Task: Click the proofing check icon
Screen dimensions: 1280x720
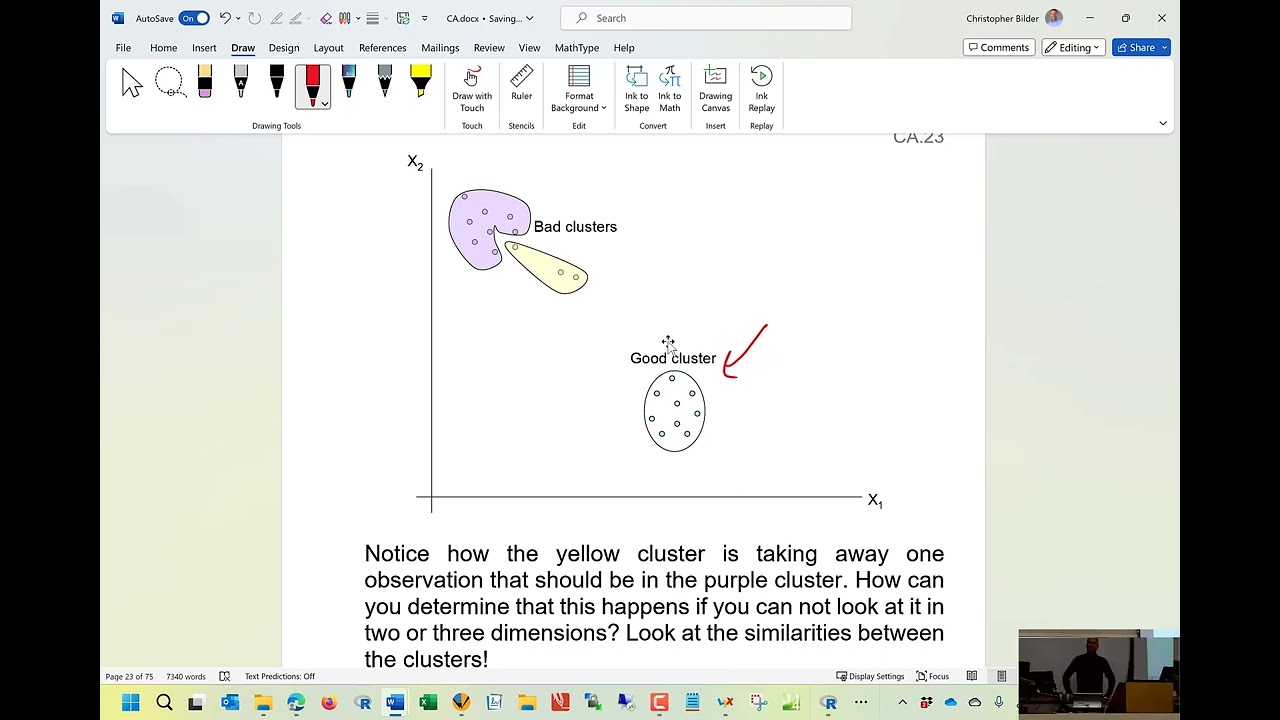Action: (x=225, y=676)
